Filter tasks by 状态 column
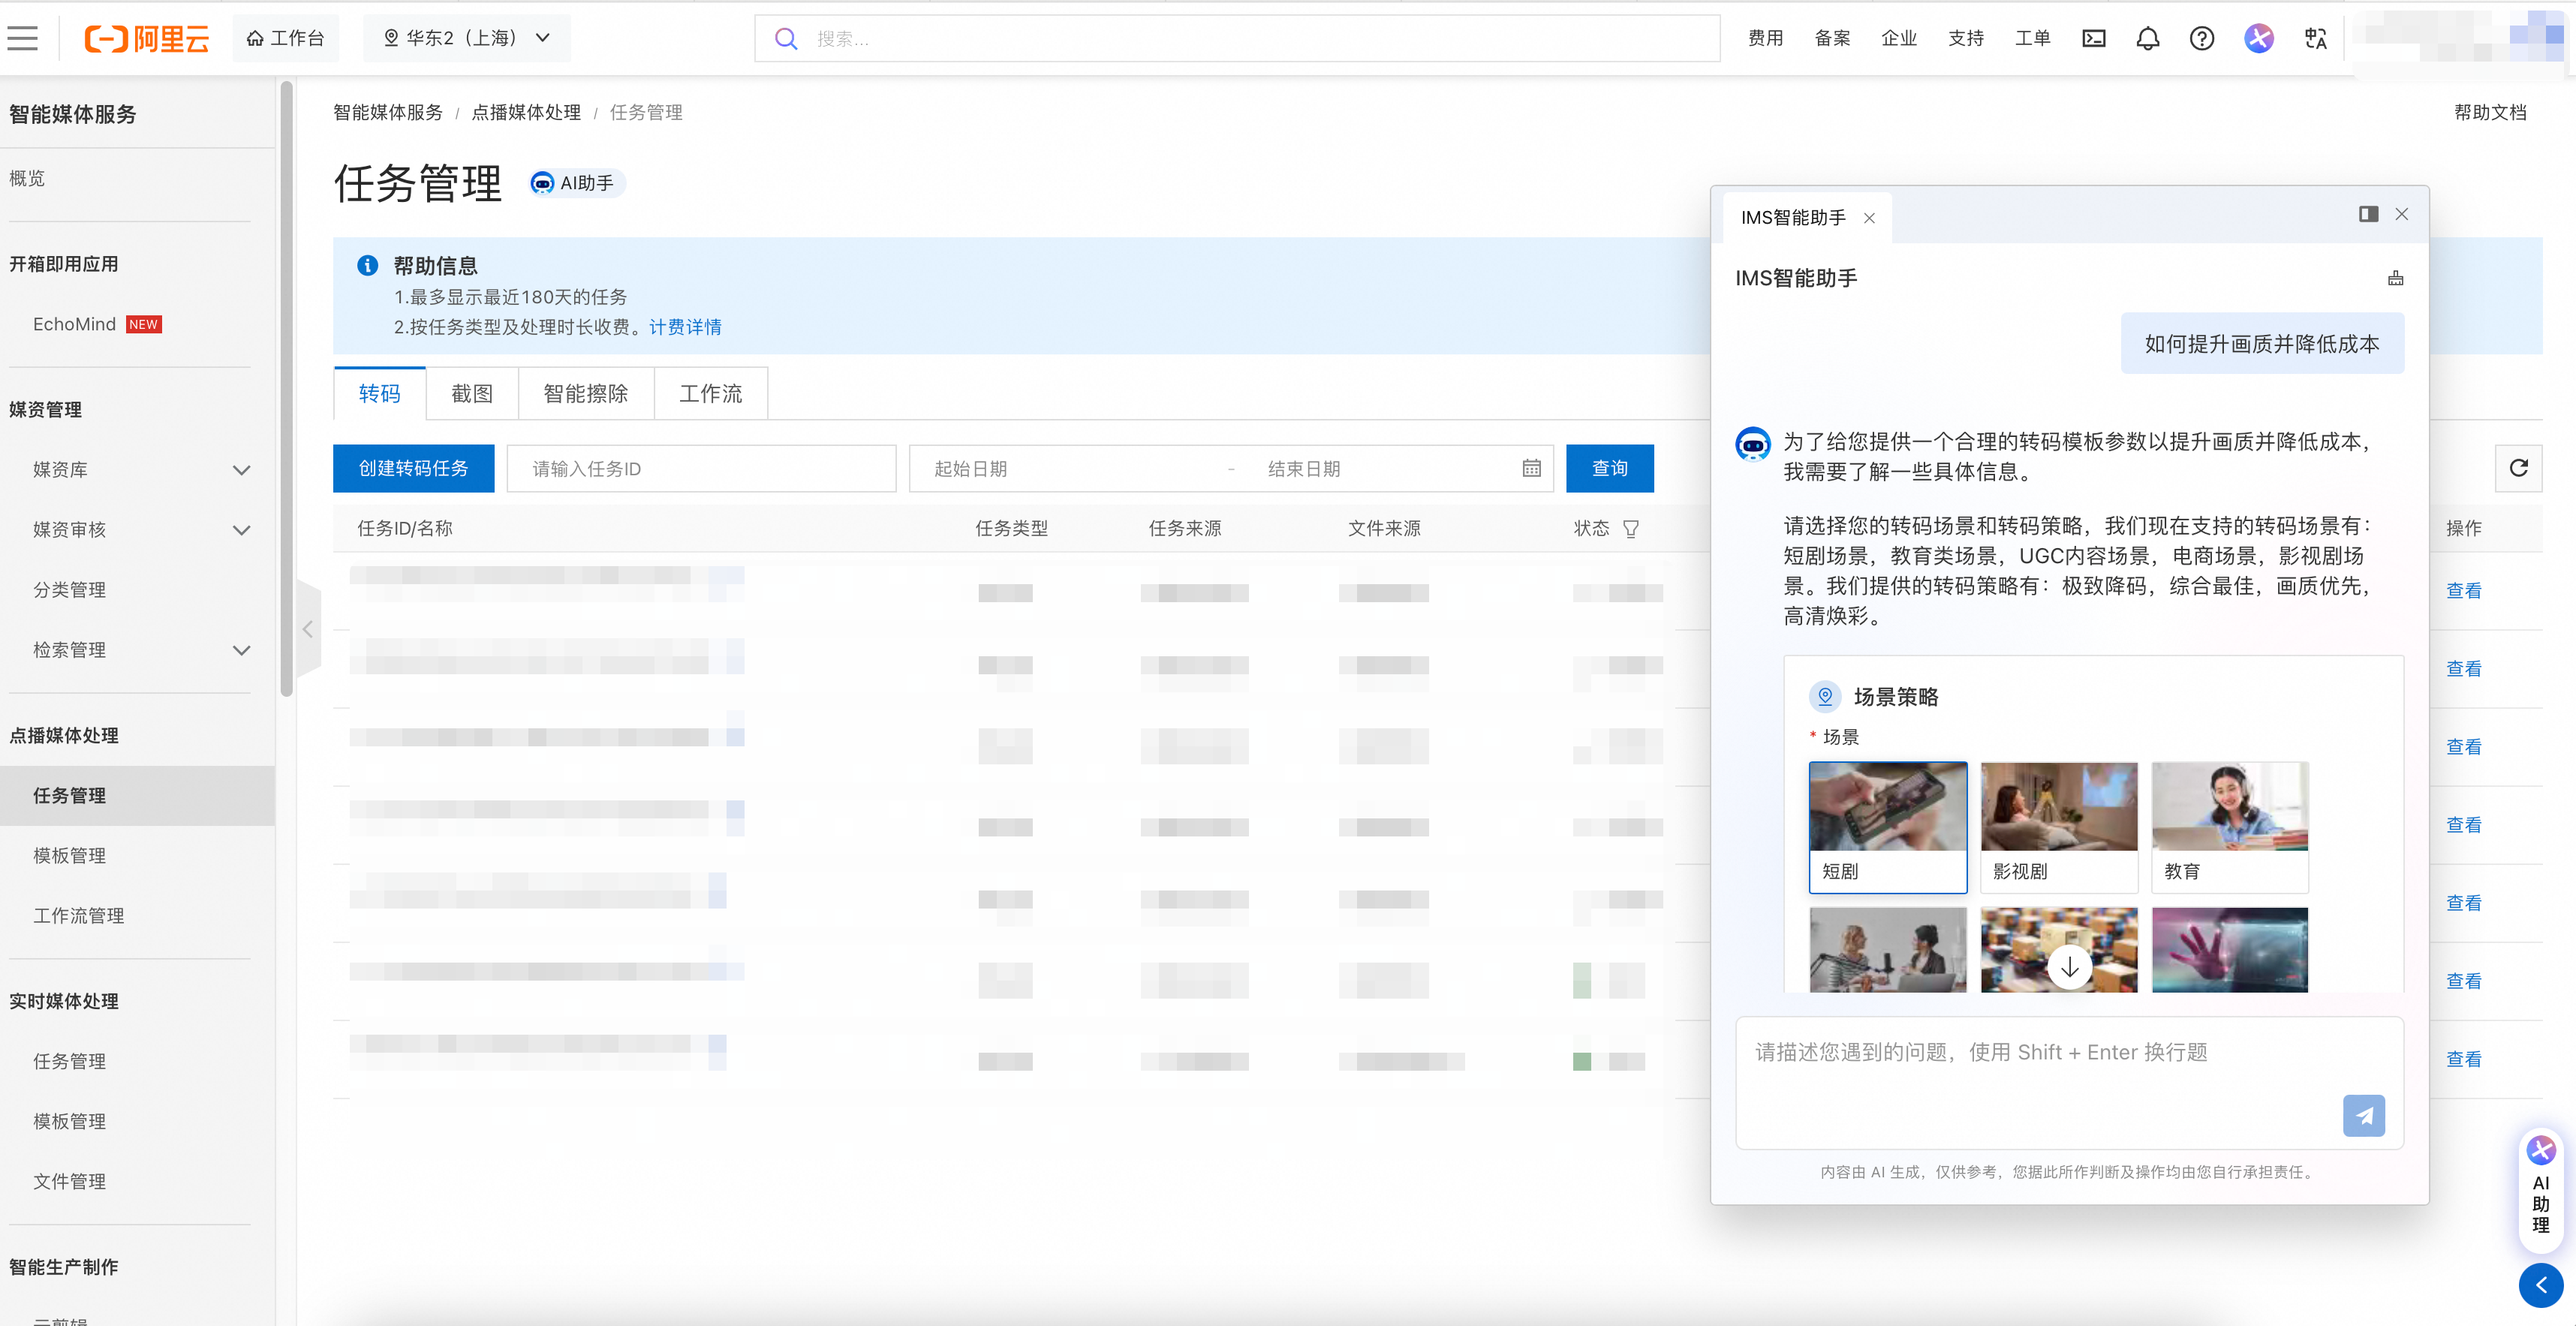This screenshot has width=2576, height=1326. pyautogui.click(x=1631, y=528)
